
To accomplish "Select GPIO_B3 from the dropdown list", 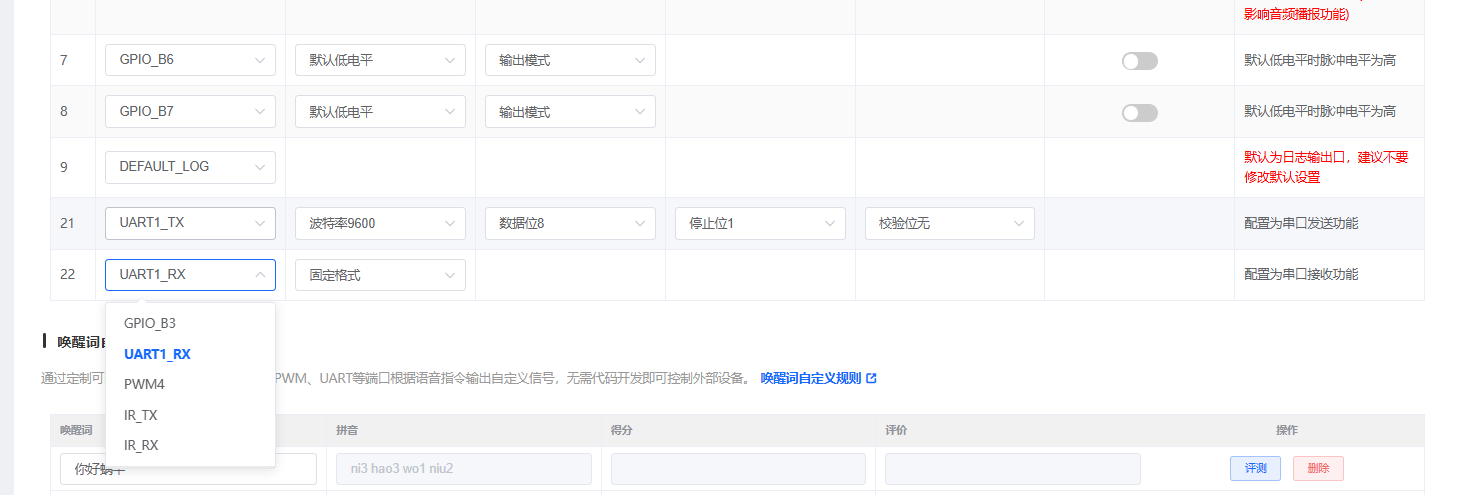I will coord(190,323).
